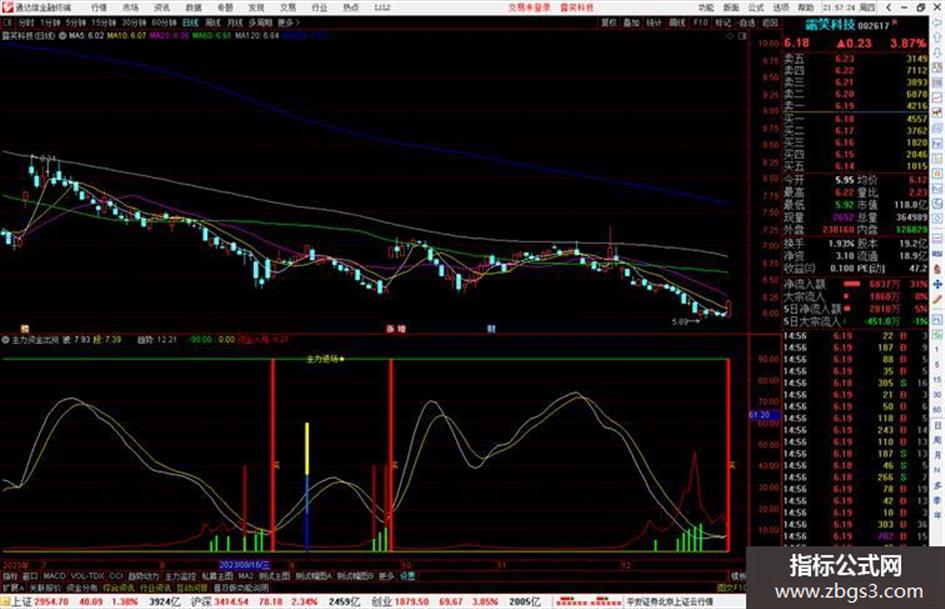Switch chart to 60分钟 period
The width and height of the screenshot is (945, 609).
pyautogui.click(x=164, y=22)
